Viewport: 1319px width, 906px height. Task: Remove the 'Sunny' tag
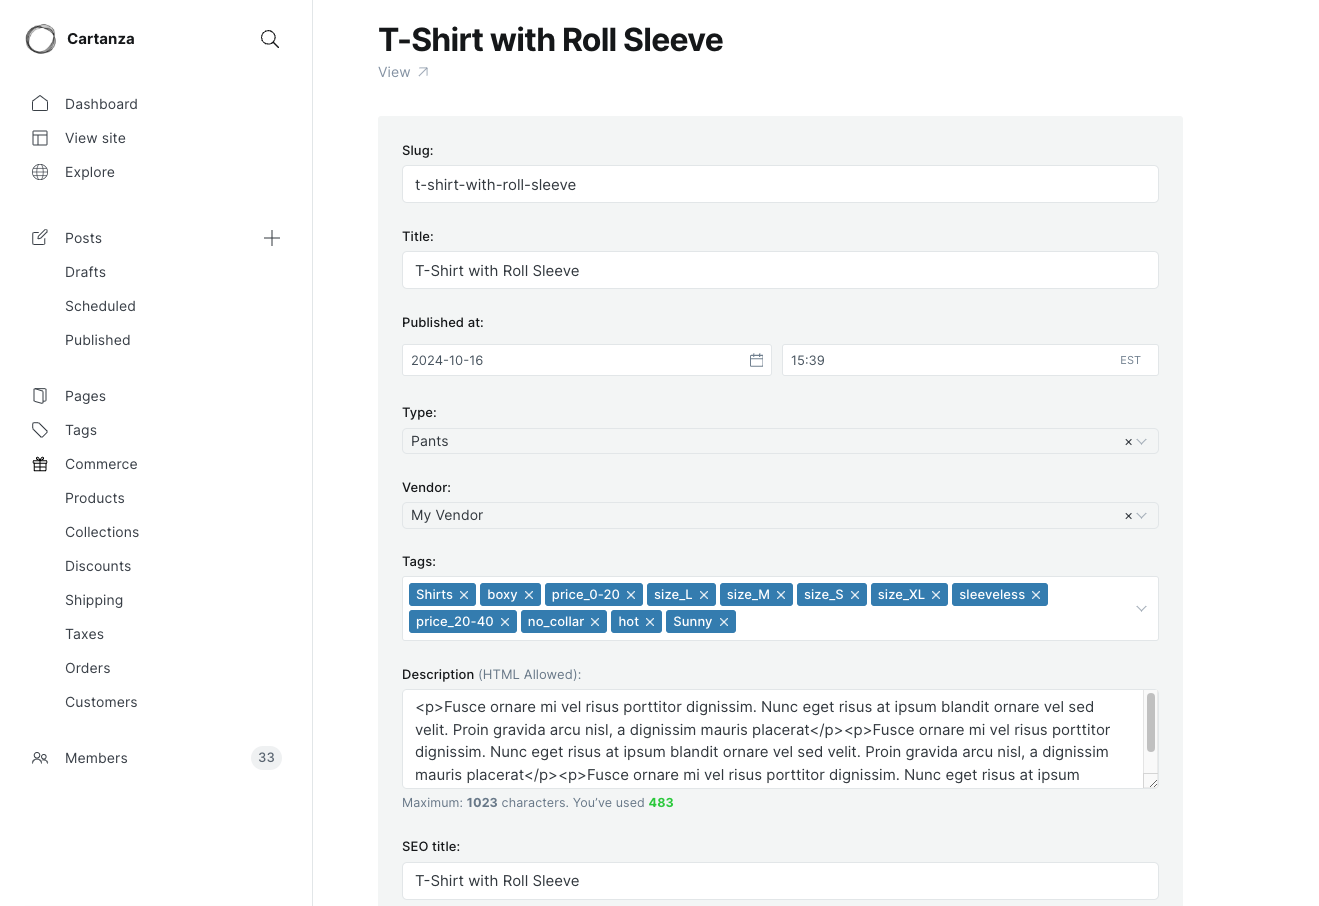pos(724,622)
